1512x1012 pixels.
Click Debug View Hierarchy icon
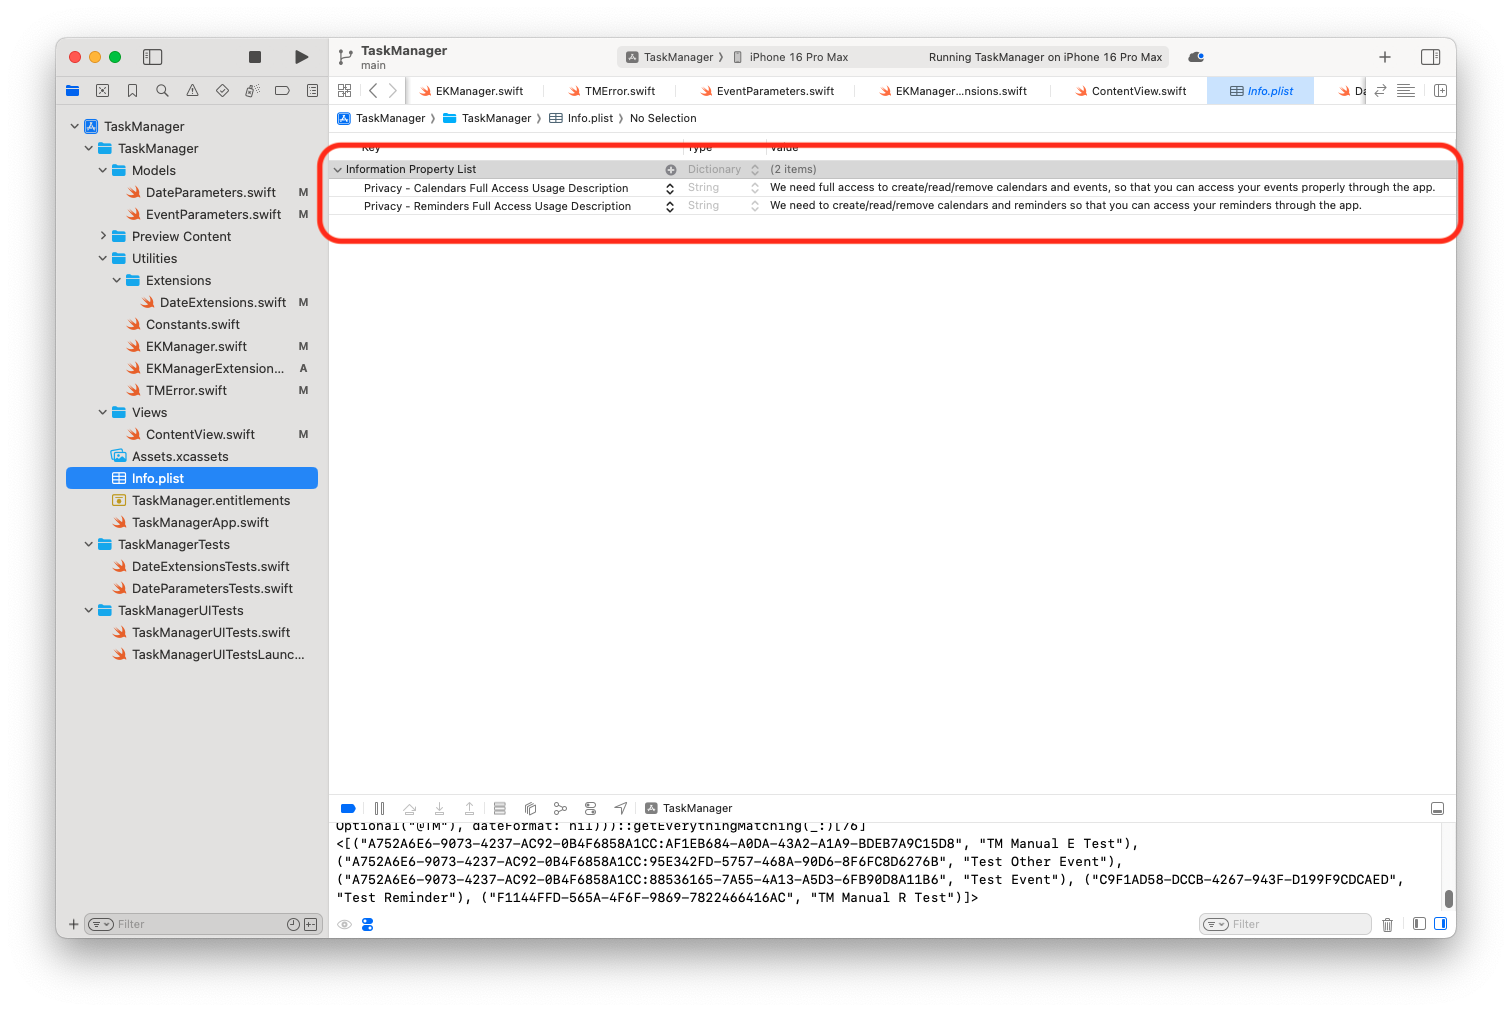pos(530,808)
